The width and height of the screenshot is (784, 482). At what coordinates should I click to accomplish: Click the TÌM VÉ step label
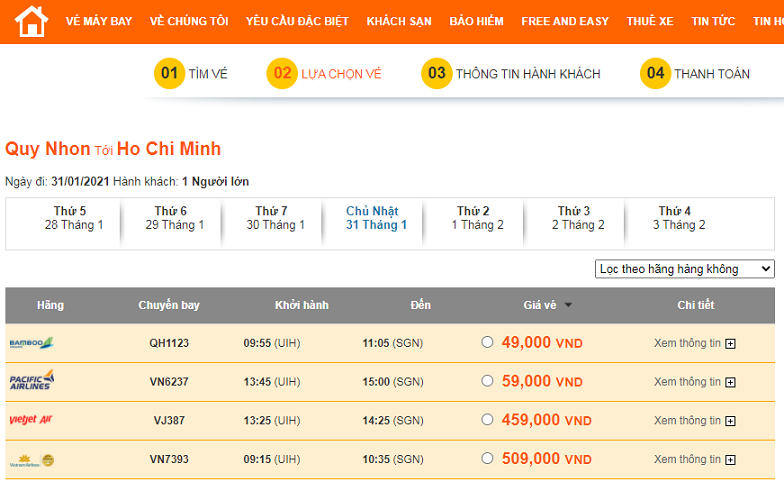coord(208,74)
